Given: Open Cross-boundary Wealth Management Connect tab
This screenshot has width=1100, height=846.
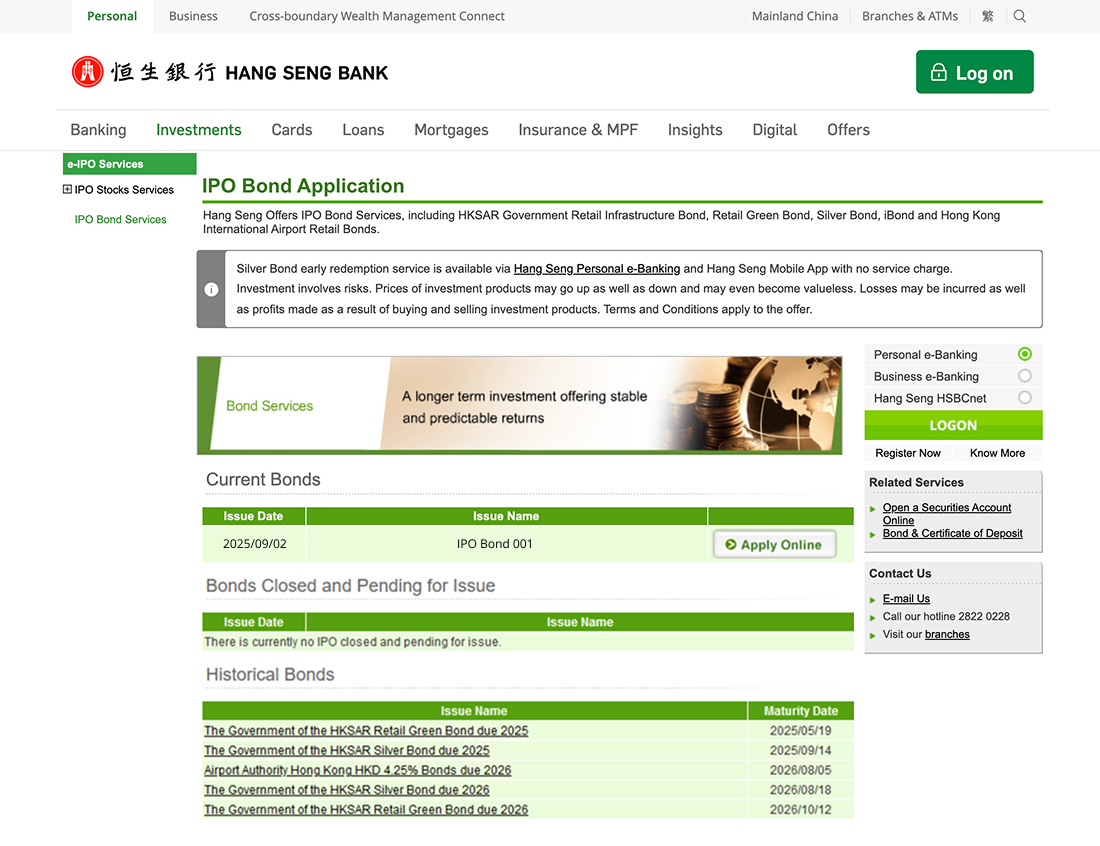Looking at the screenshot, I should [377, 16].
